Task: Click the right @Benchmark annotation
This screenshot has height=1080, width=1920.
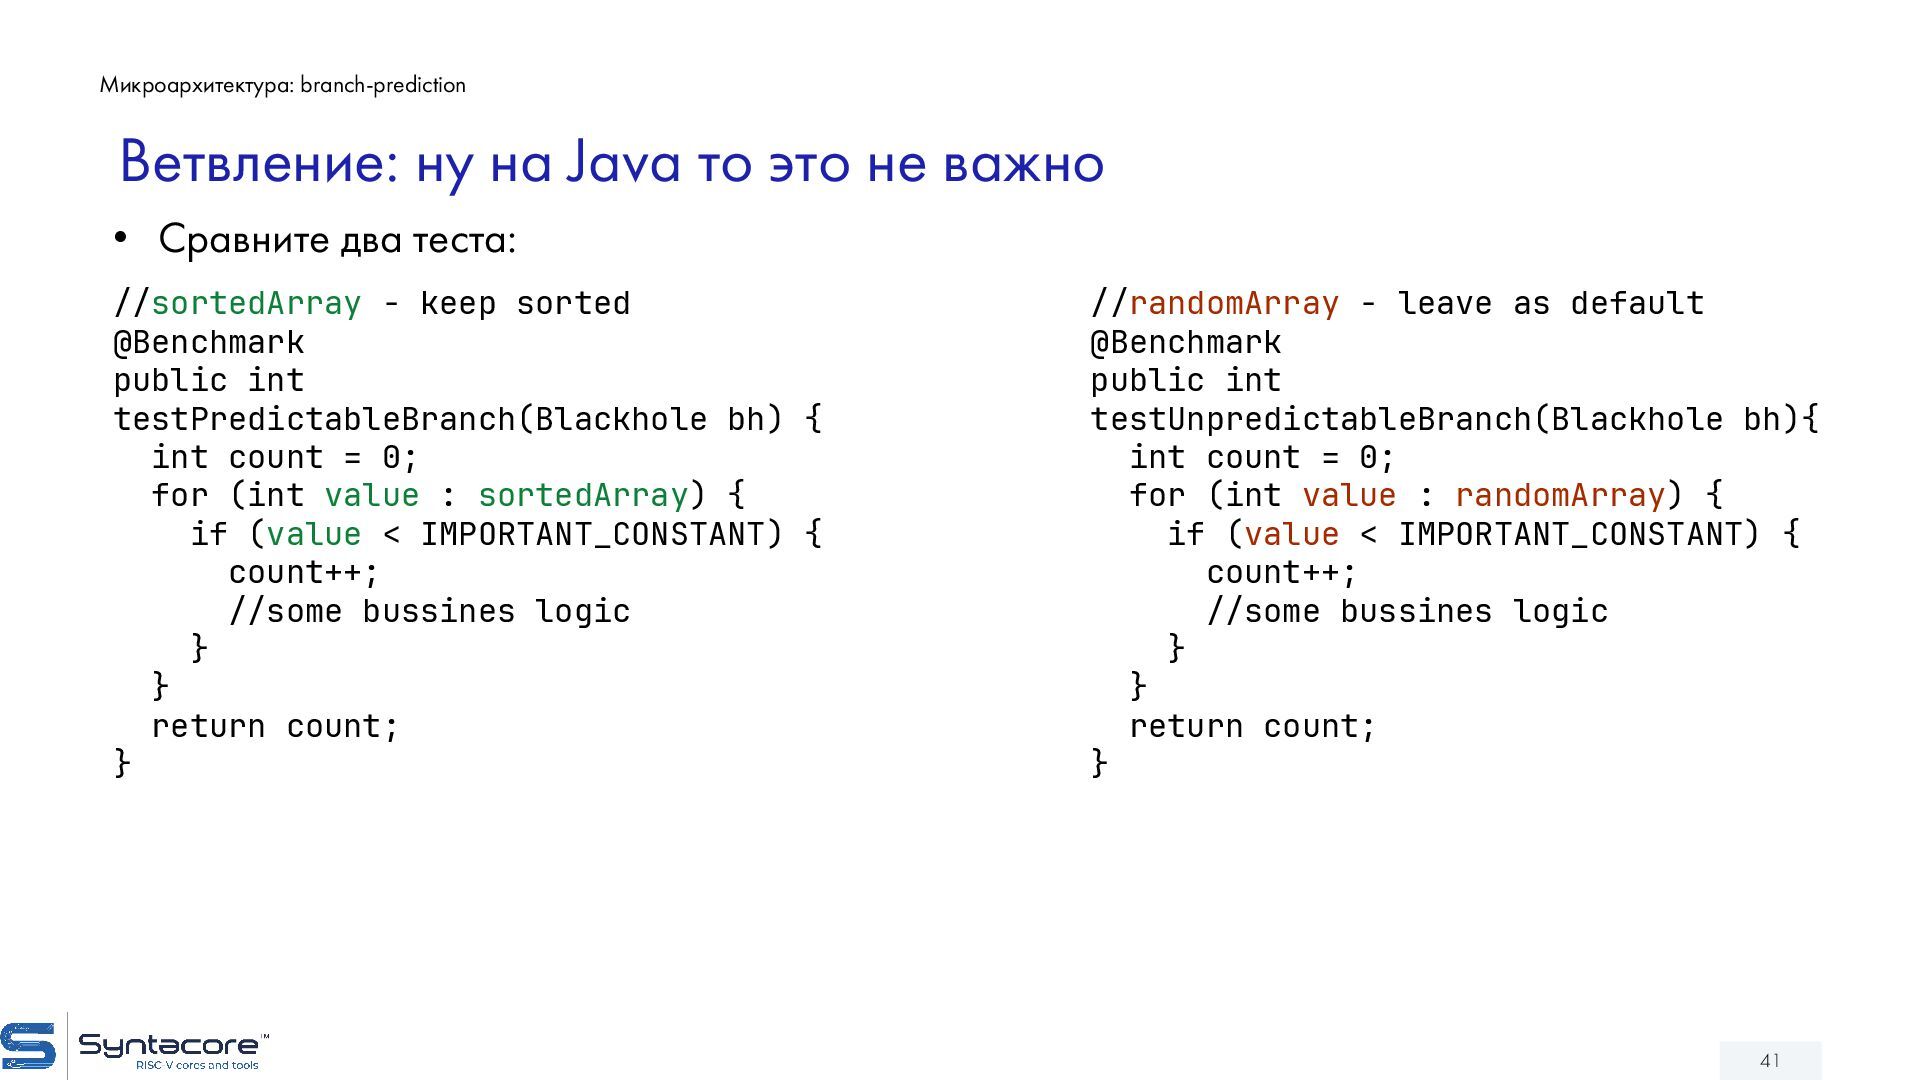Action: (1185, 342)
